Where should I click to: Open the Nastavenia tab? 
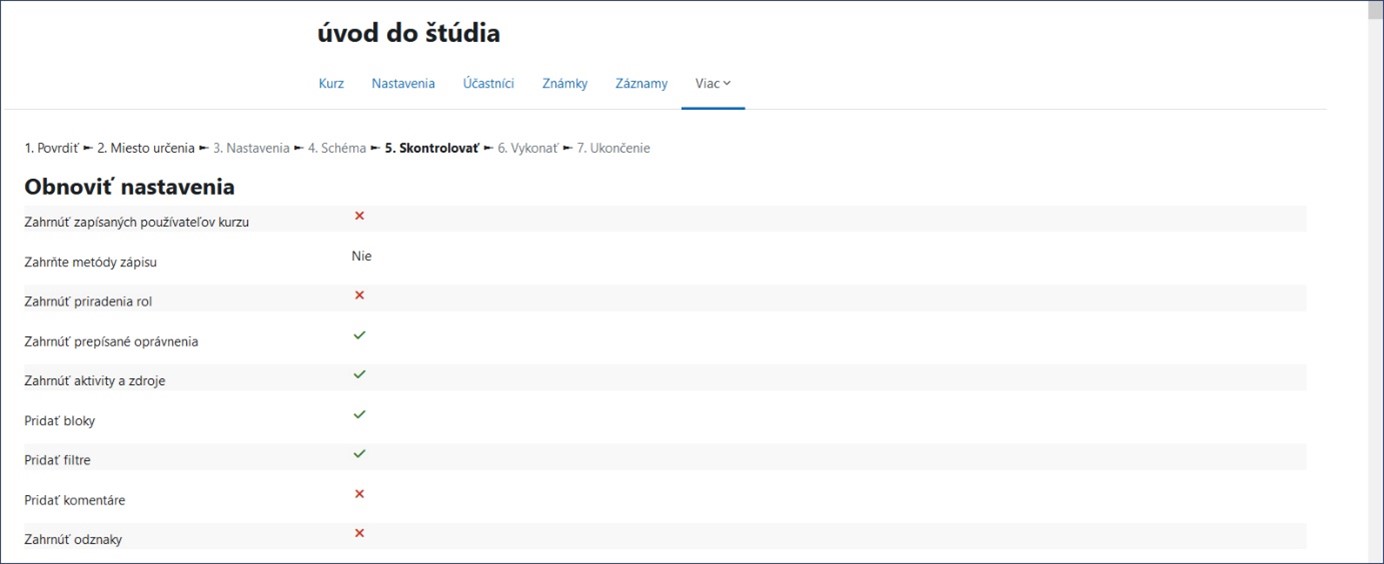(x=403, y=84)
